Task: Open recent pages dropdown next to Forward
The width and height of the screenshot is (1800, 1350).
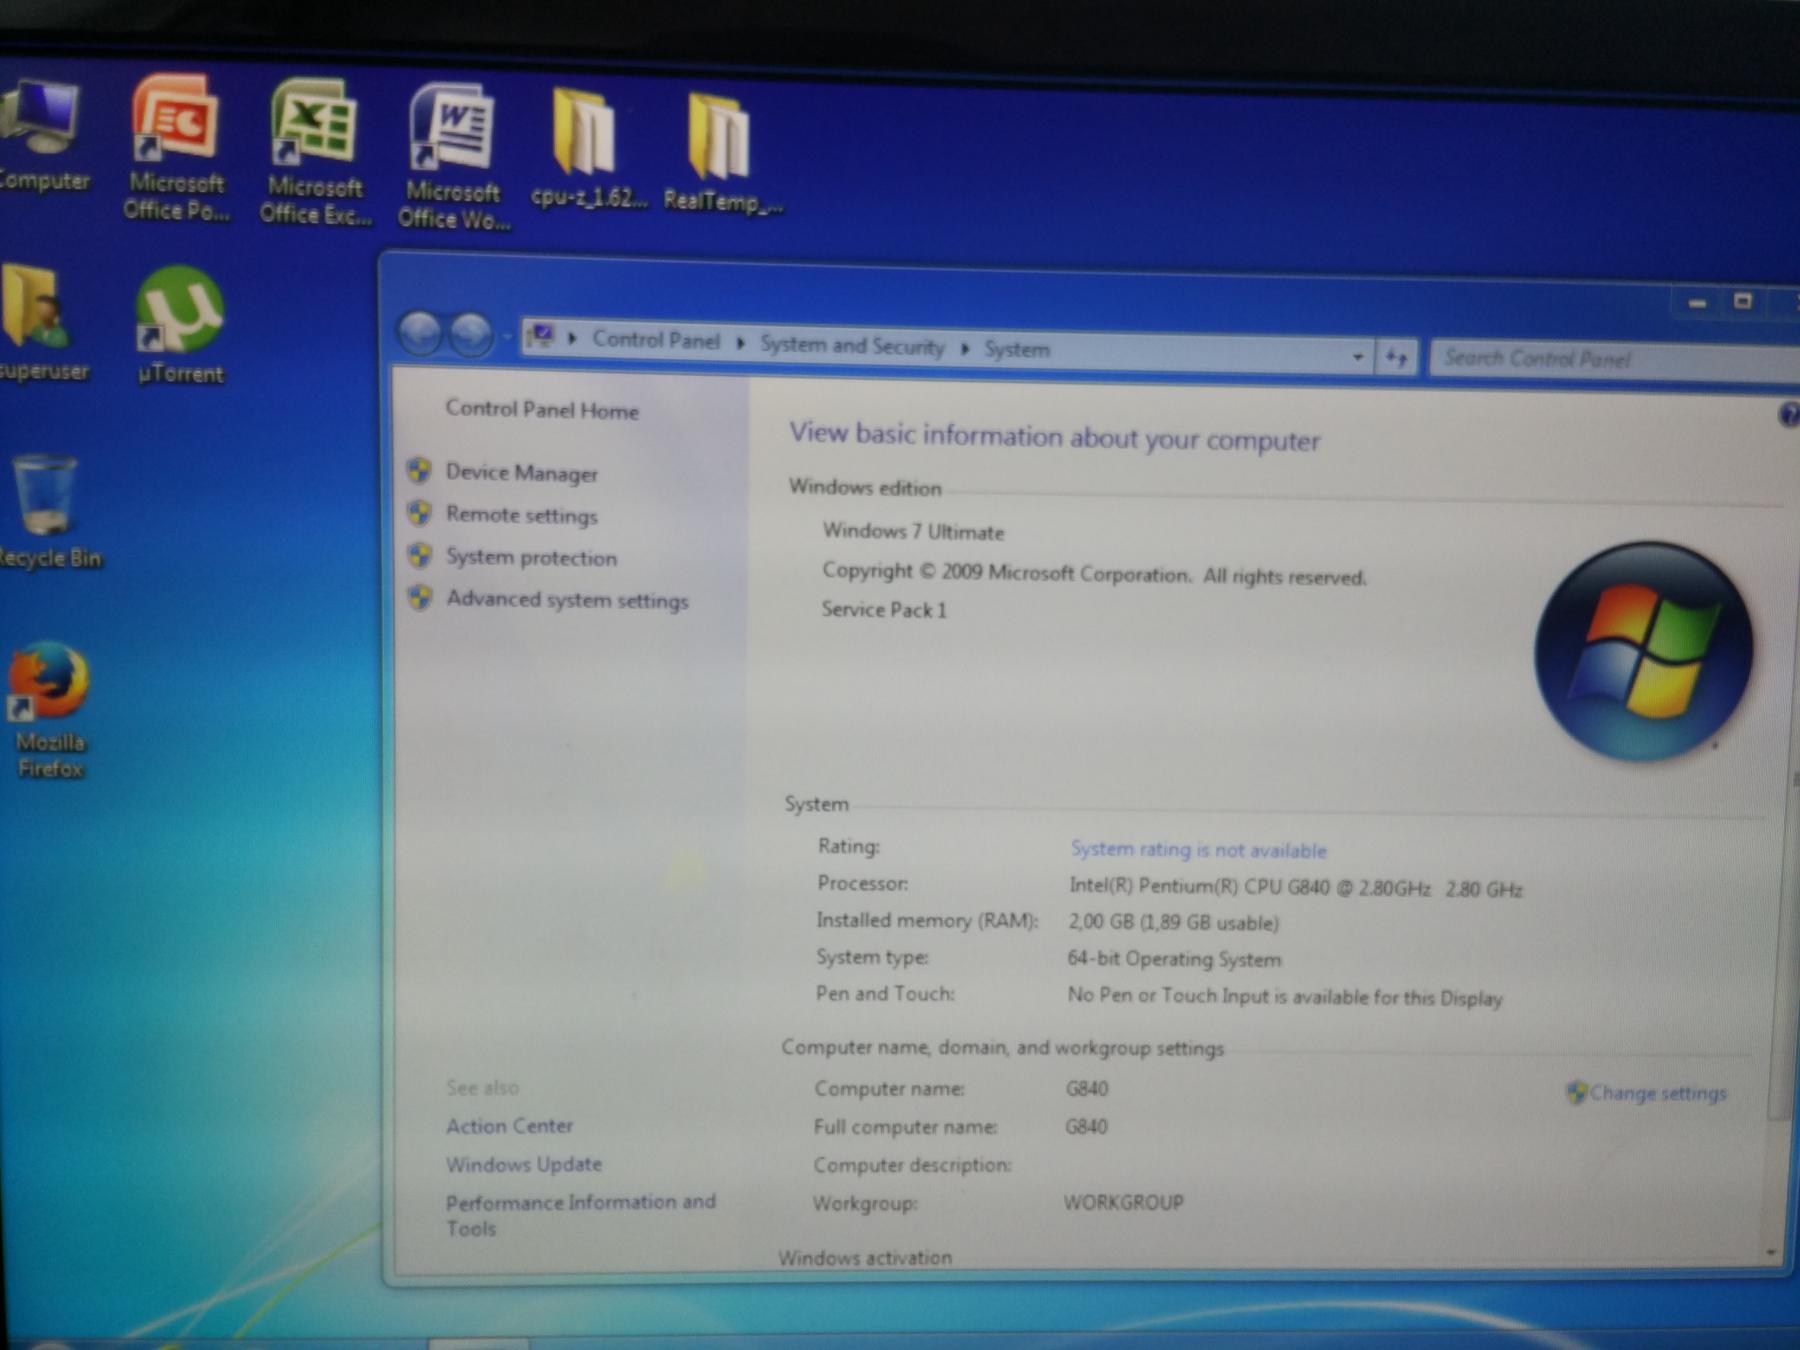Action: [x=506, y=337]
